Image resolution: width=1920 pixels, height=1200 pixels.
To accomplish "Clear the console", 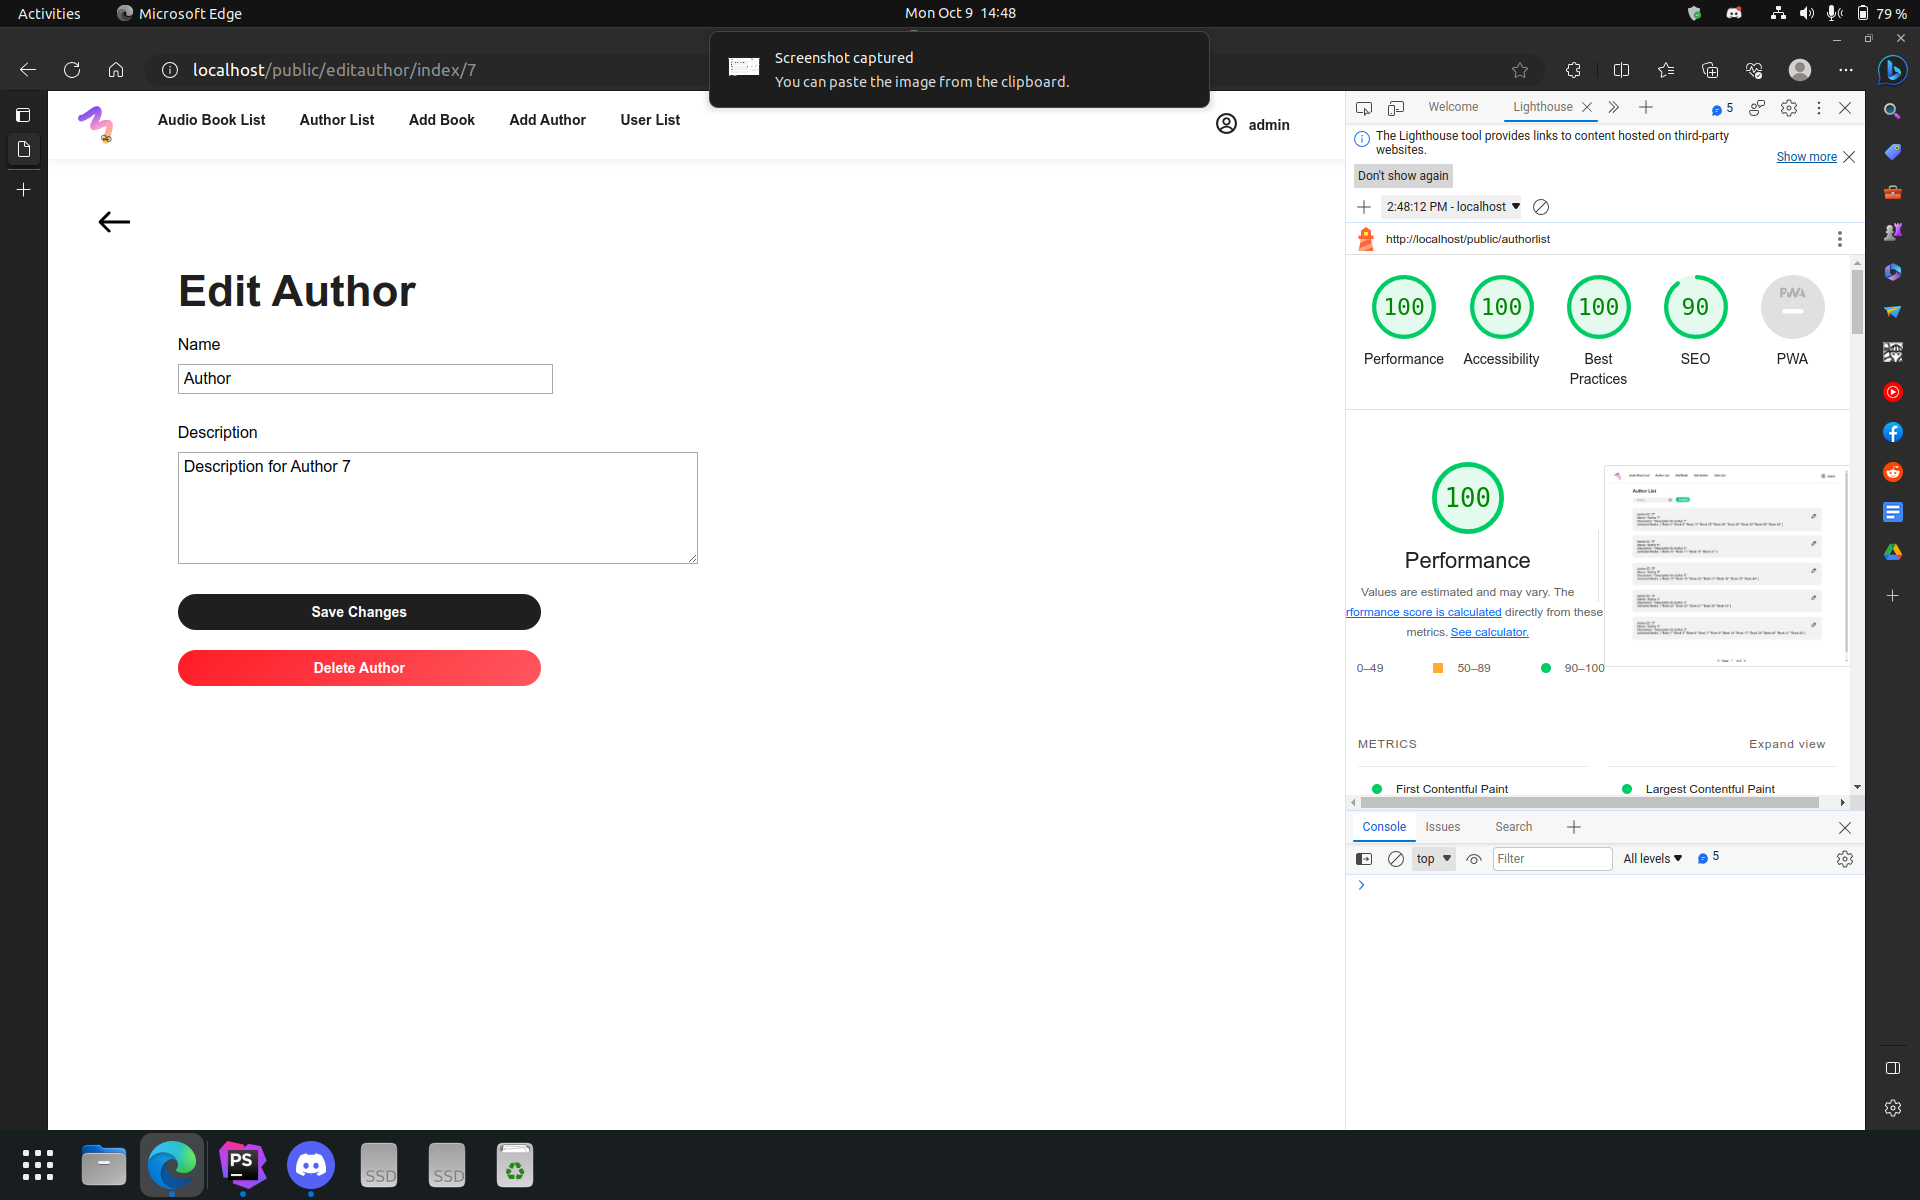I will coord(1396,859).
